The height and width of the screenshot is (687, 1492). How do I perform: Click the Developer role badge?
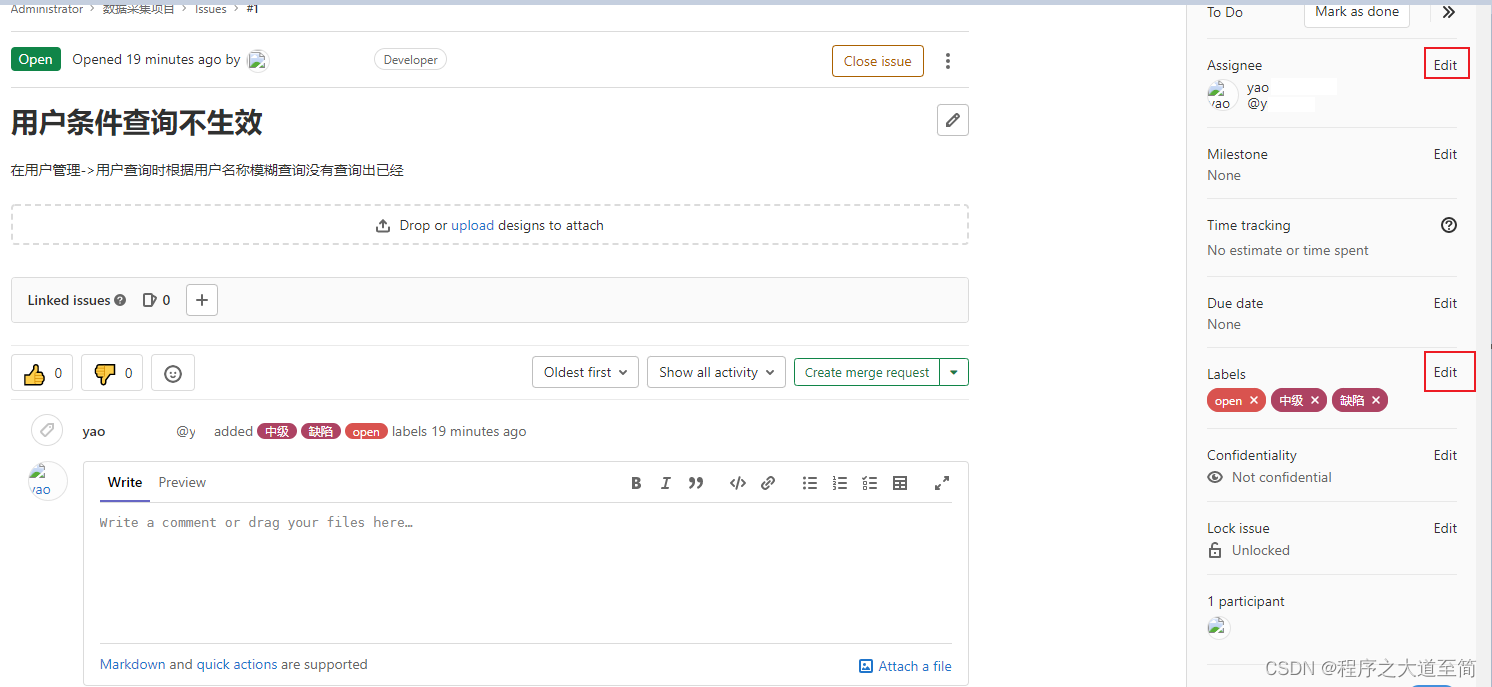tap(410, 60)
